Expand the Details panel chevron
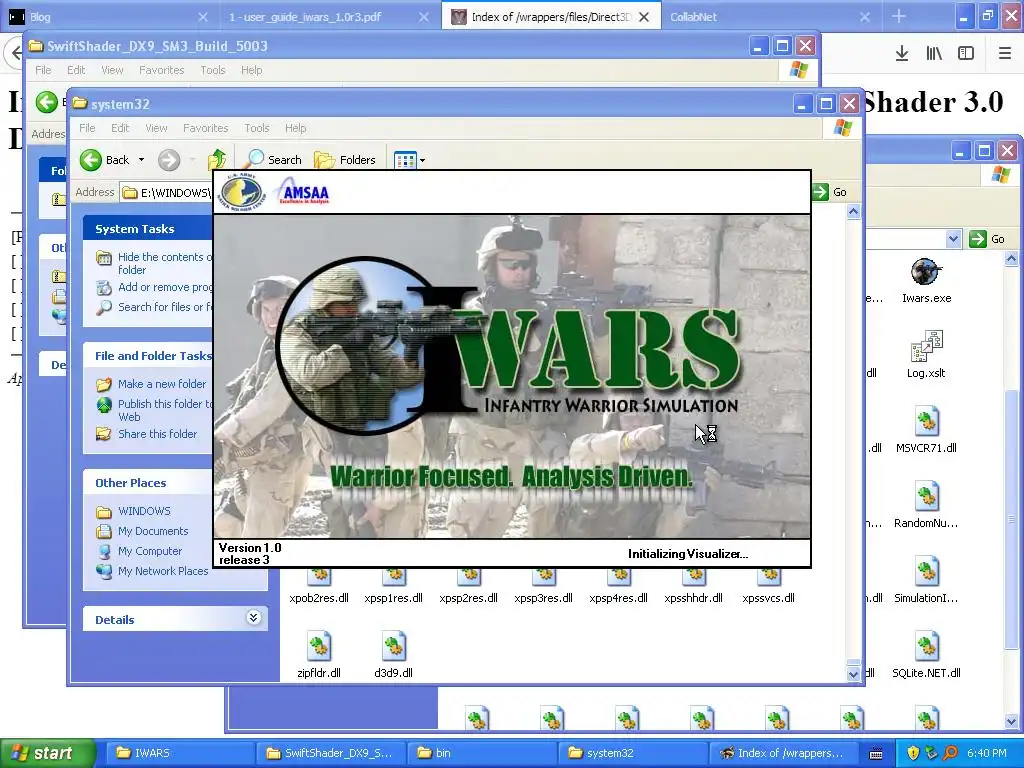 coord(254,618)
